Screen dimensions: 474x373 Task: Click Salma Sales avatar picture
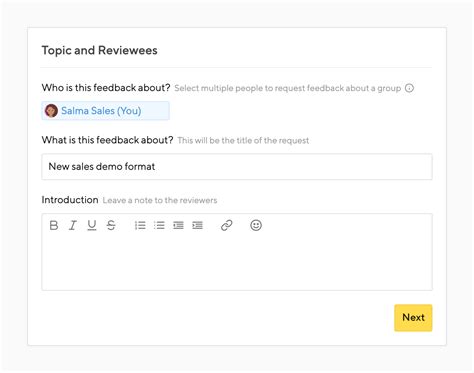tap(51, 111)
